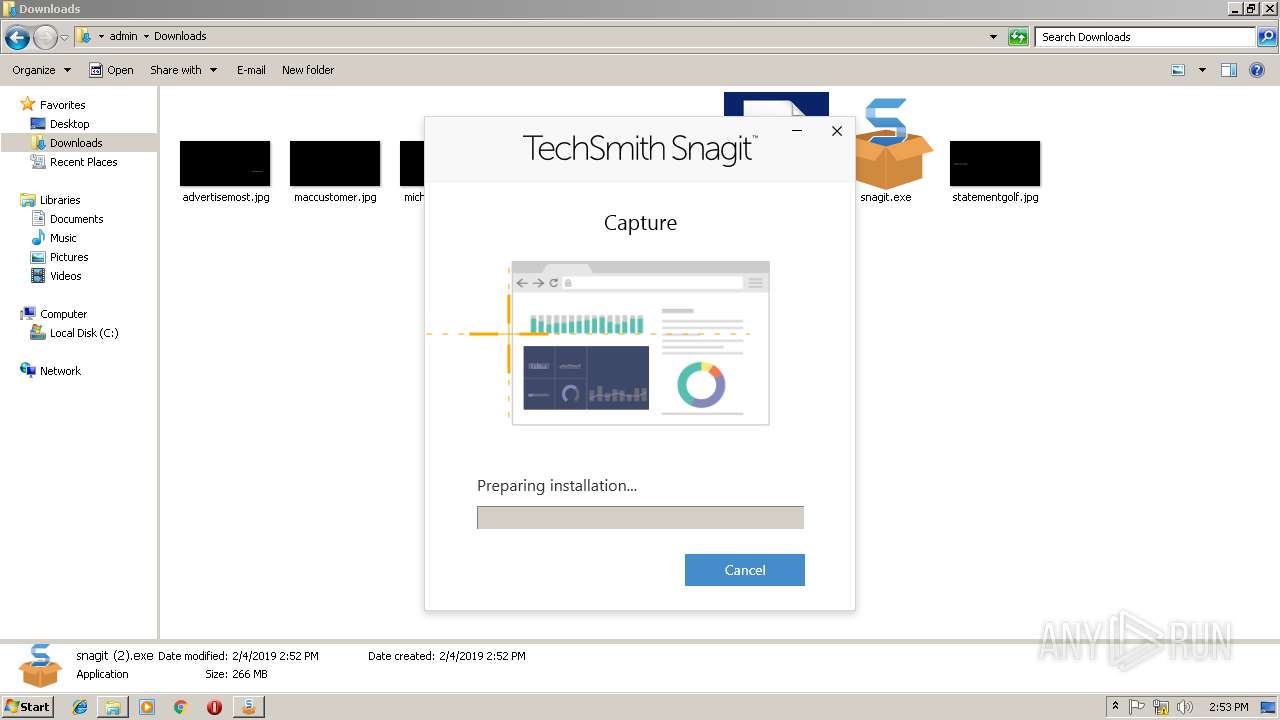
Task: Click the Search Downloads field
Action: [1146, 37]
